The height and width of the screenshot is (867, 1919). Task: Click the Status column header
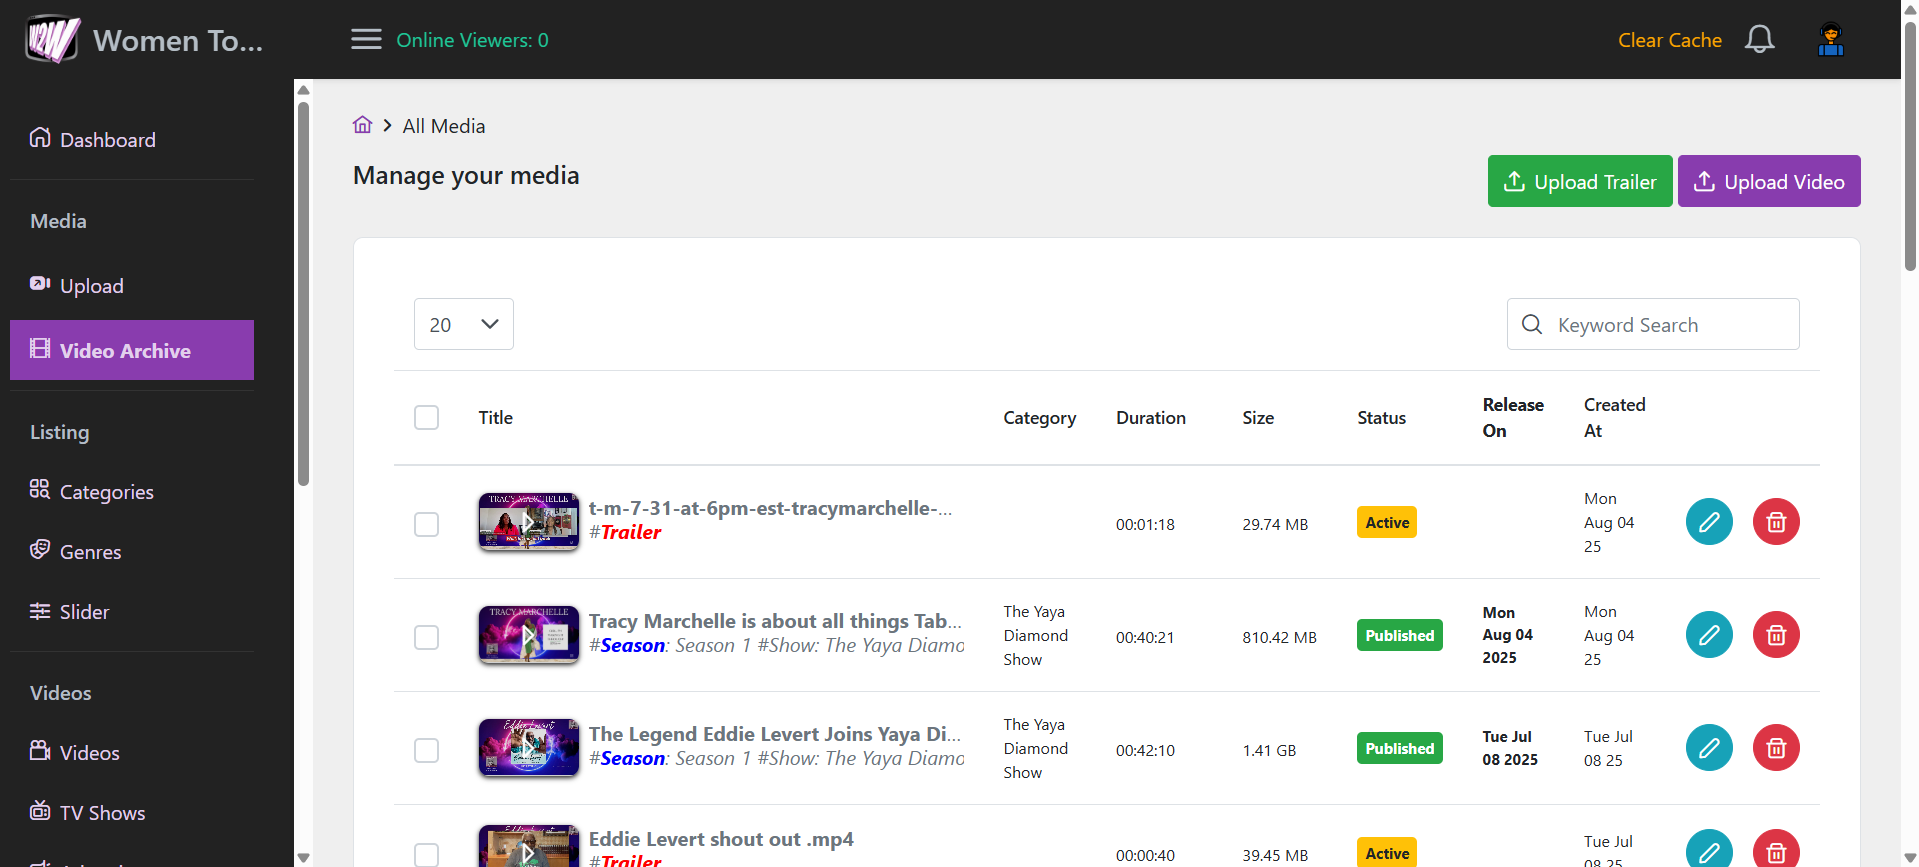(x=1381, y=417)
